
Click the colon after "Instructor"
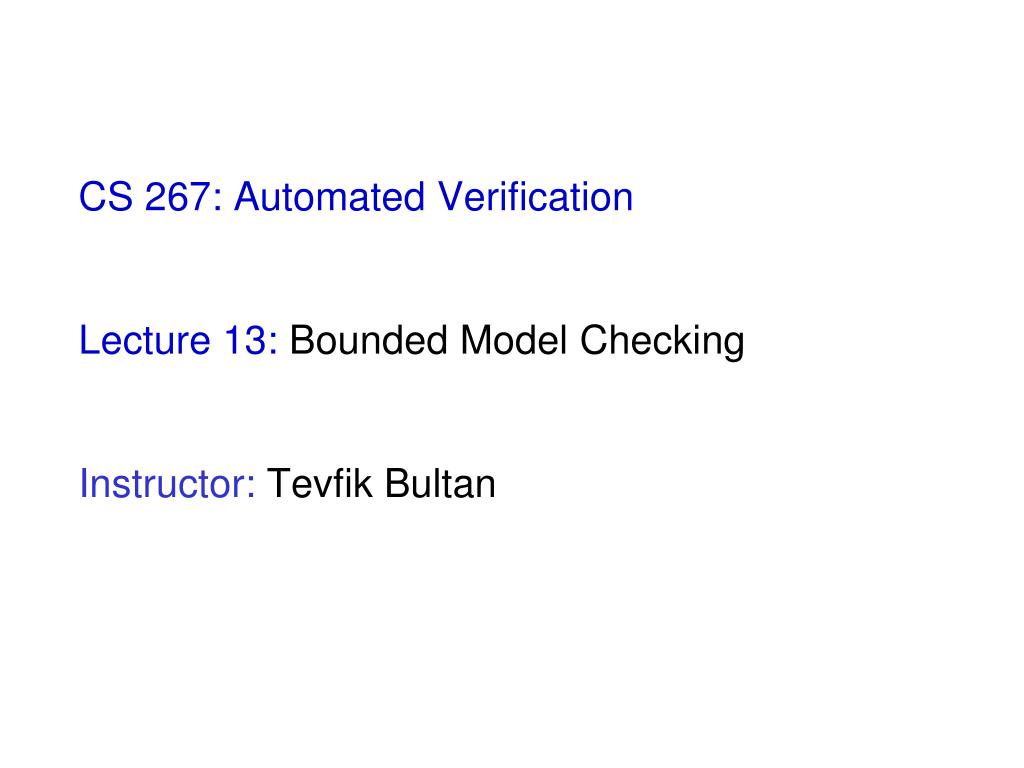click(251, 488)
